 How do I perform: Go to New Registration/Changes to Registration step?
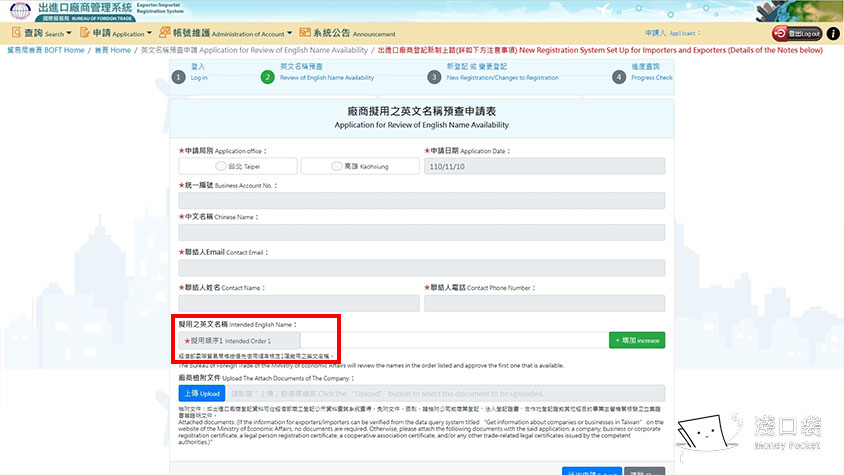[502, 72]
